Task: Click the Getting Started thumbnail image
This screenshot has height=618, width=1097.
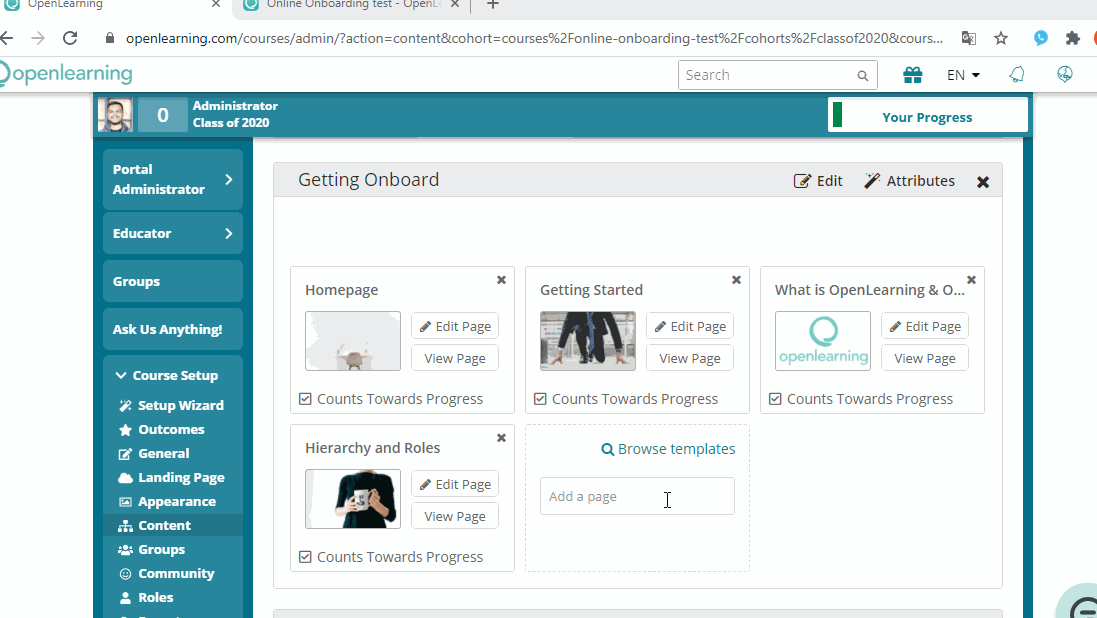Action: [x=588, y=341]
